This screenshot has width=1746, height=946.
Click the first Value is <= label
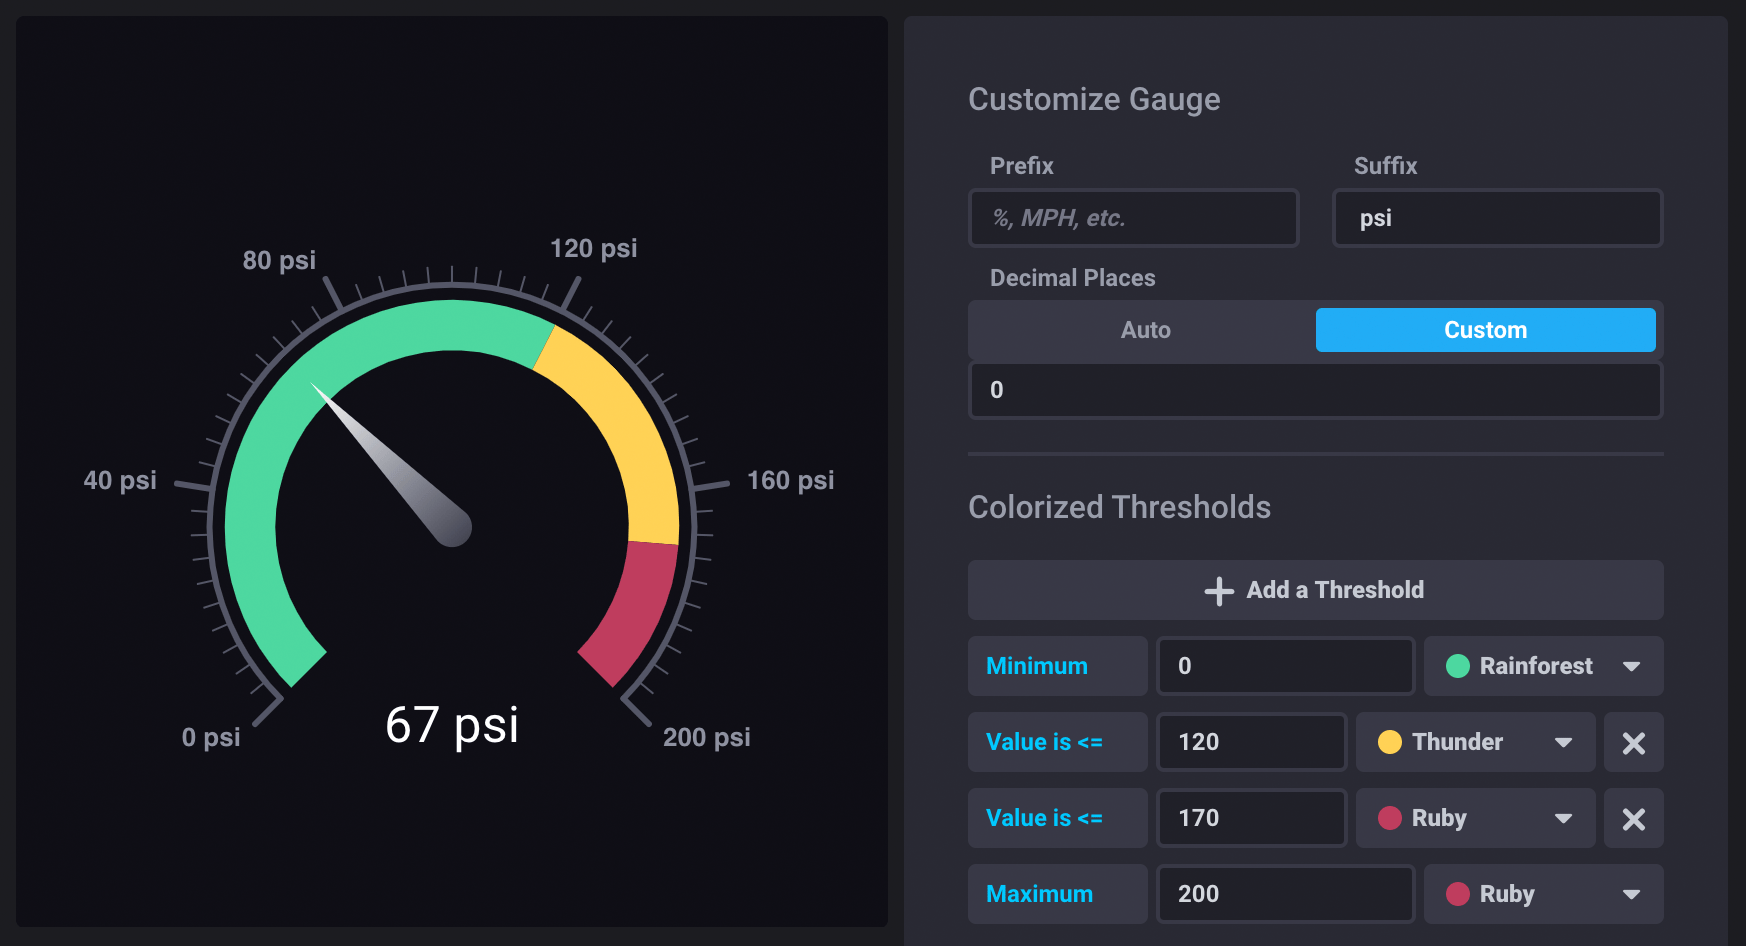pos(1045,742)
